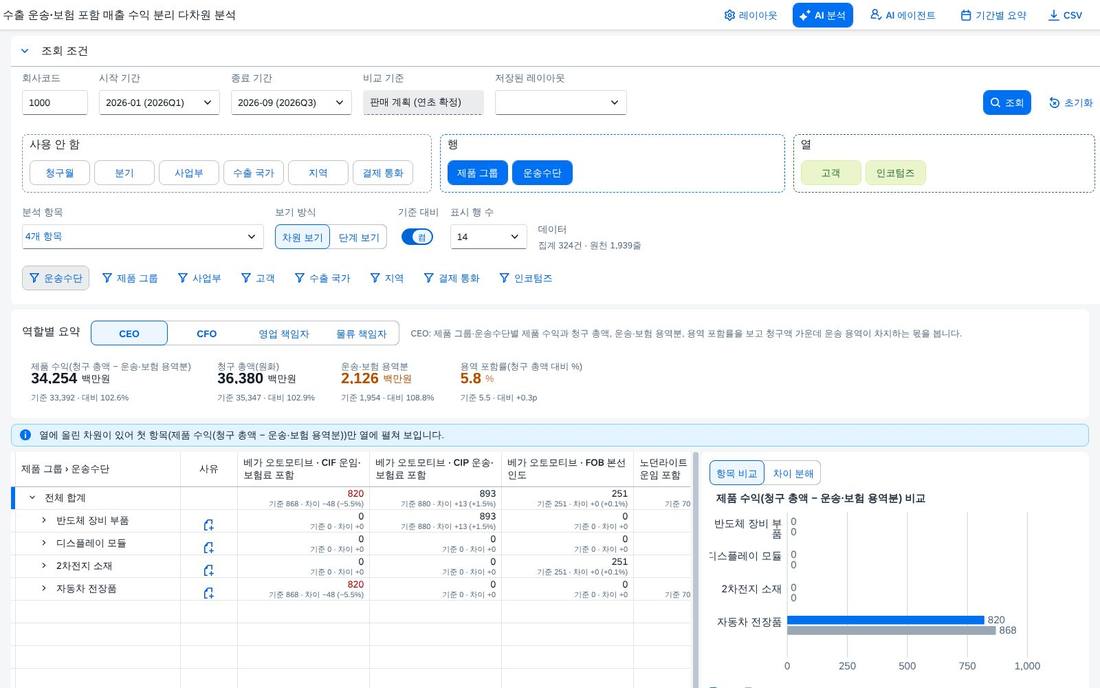Edit the 회사코드 input field
Image resolution: width=1100 pixels, height=688 pixels.
click(x=55, y=102)
